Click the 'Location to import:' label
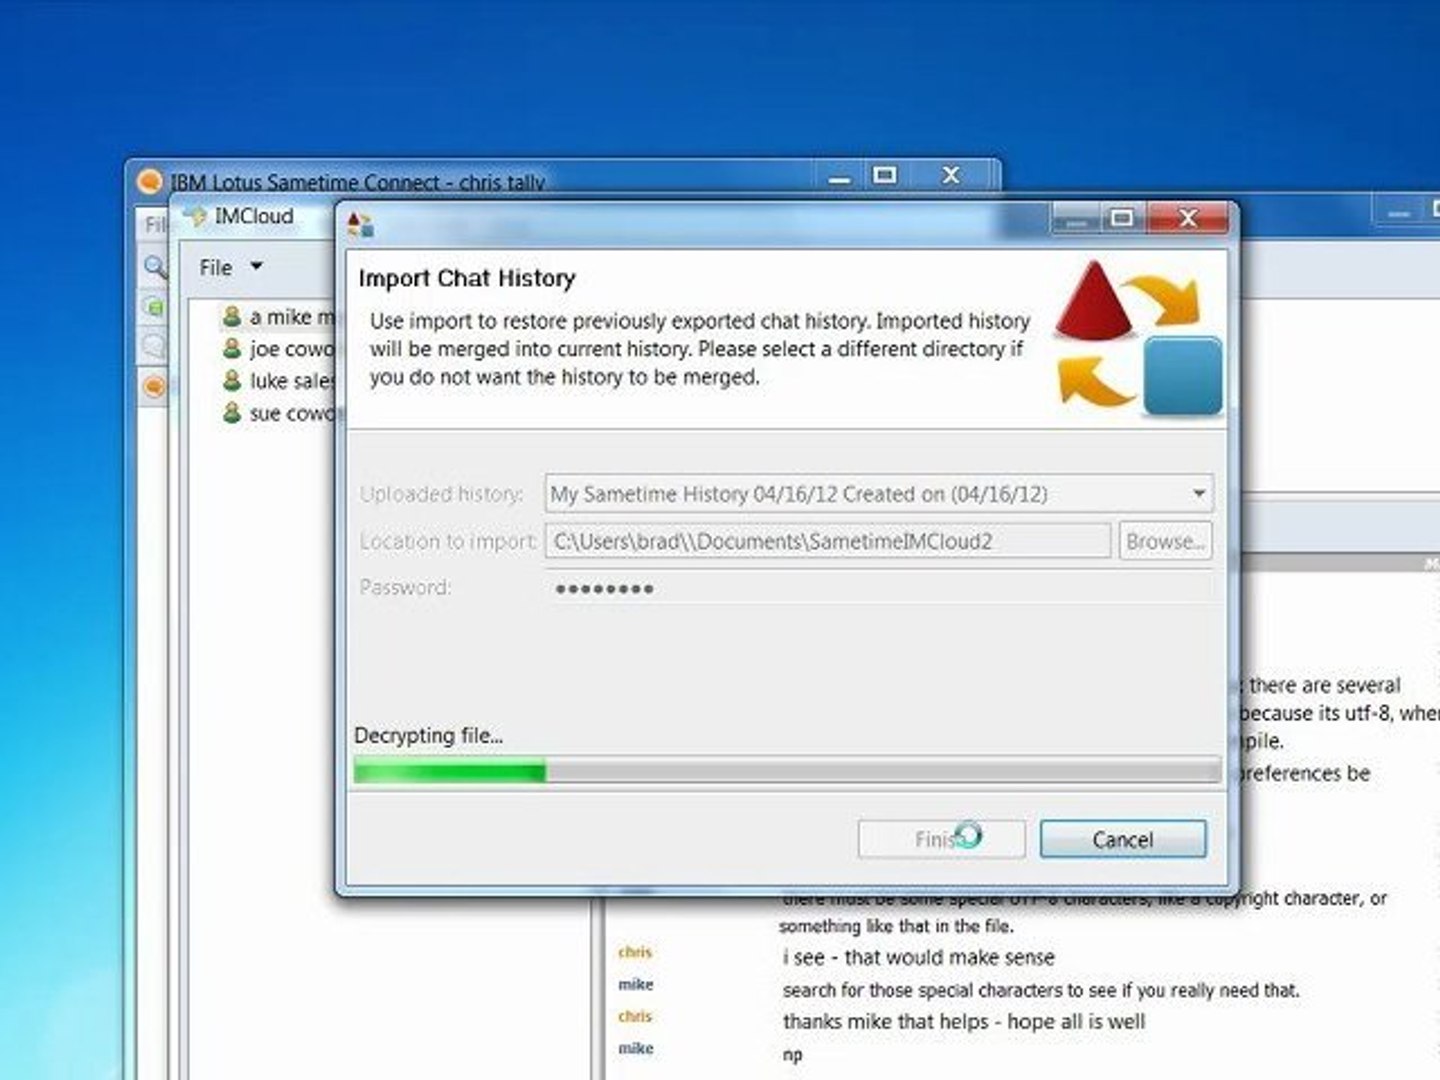Image resolution: width=1440 pixels, height=1080 pixels. (x=448, y=541)
